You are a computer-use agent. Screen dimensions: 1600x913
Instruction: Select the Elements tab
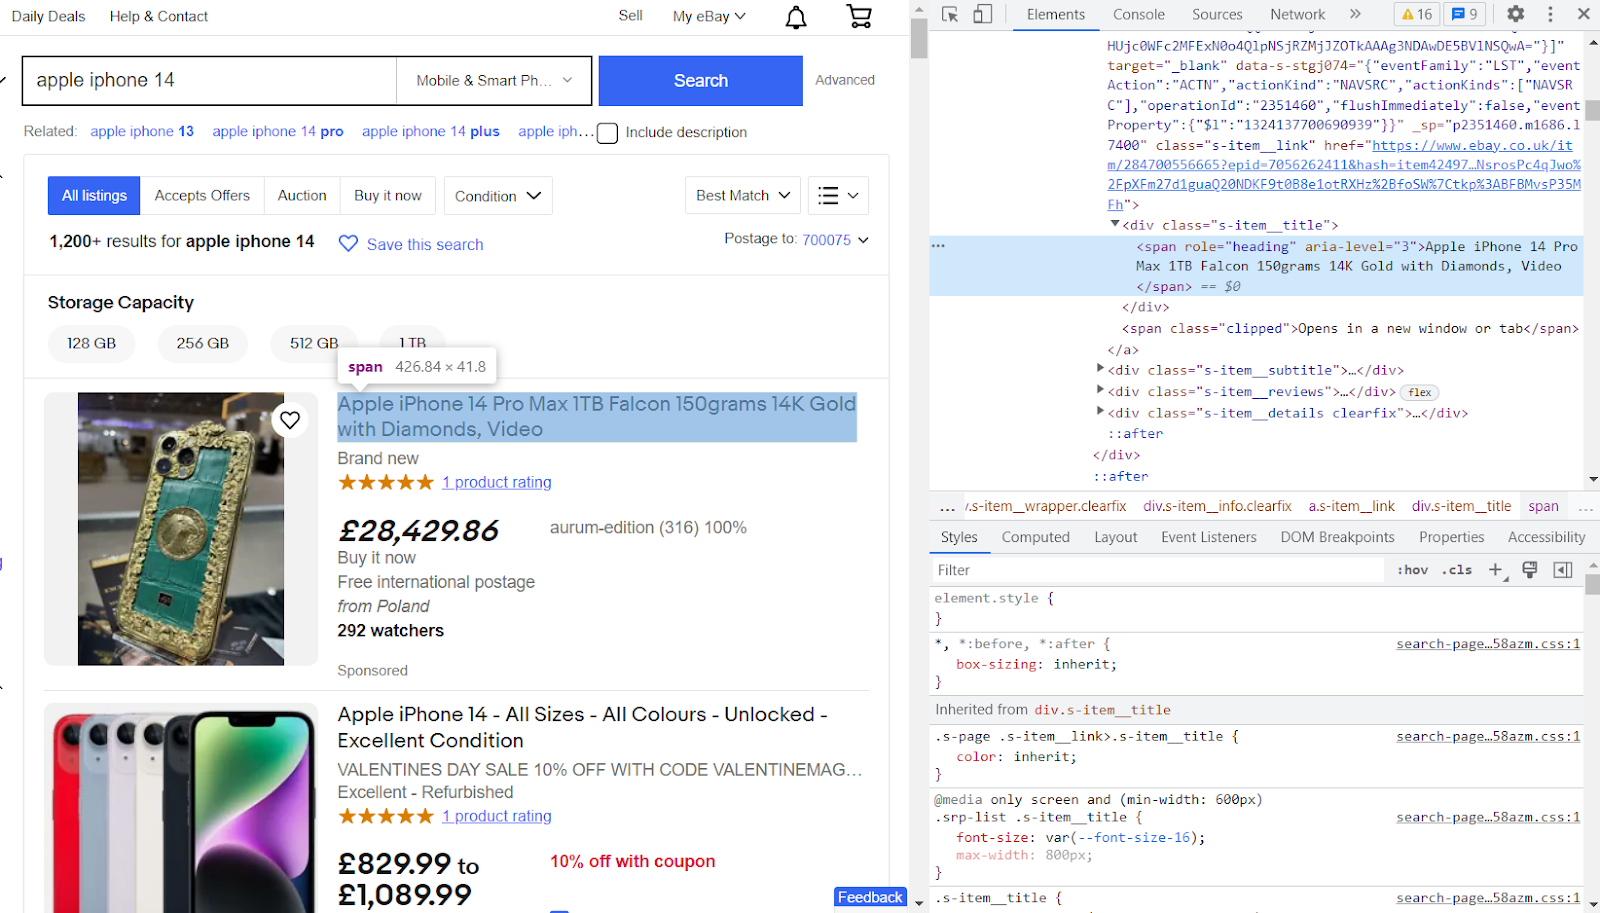tap(1056, 14)
